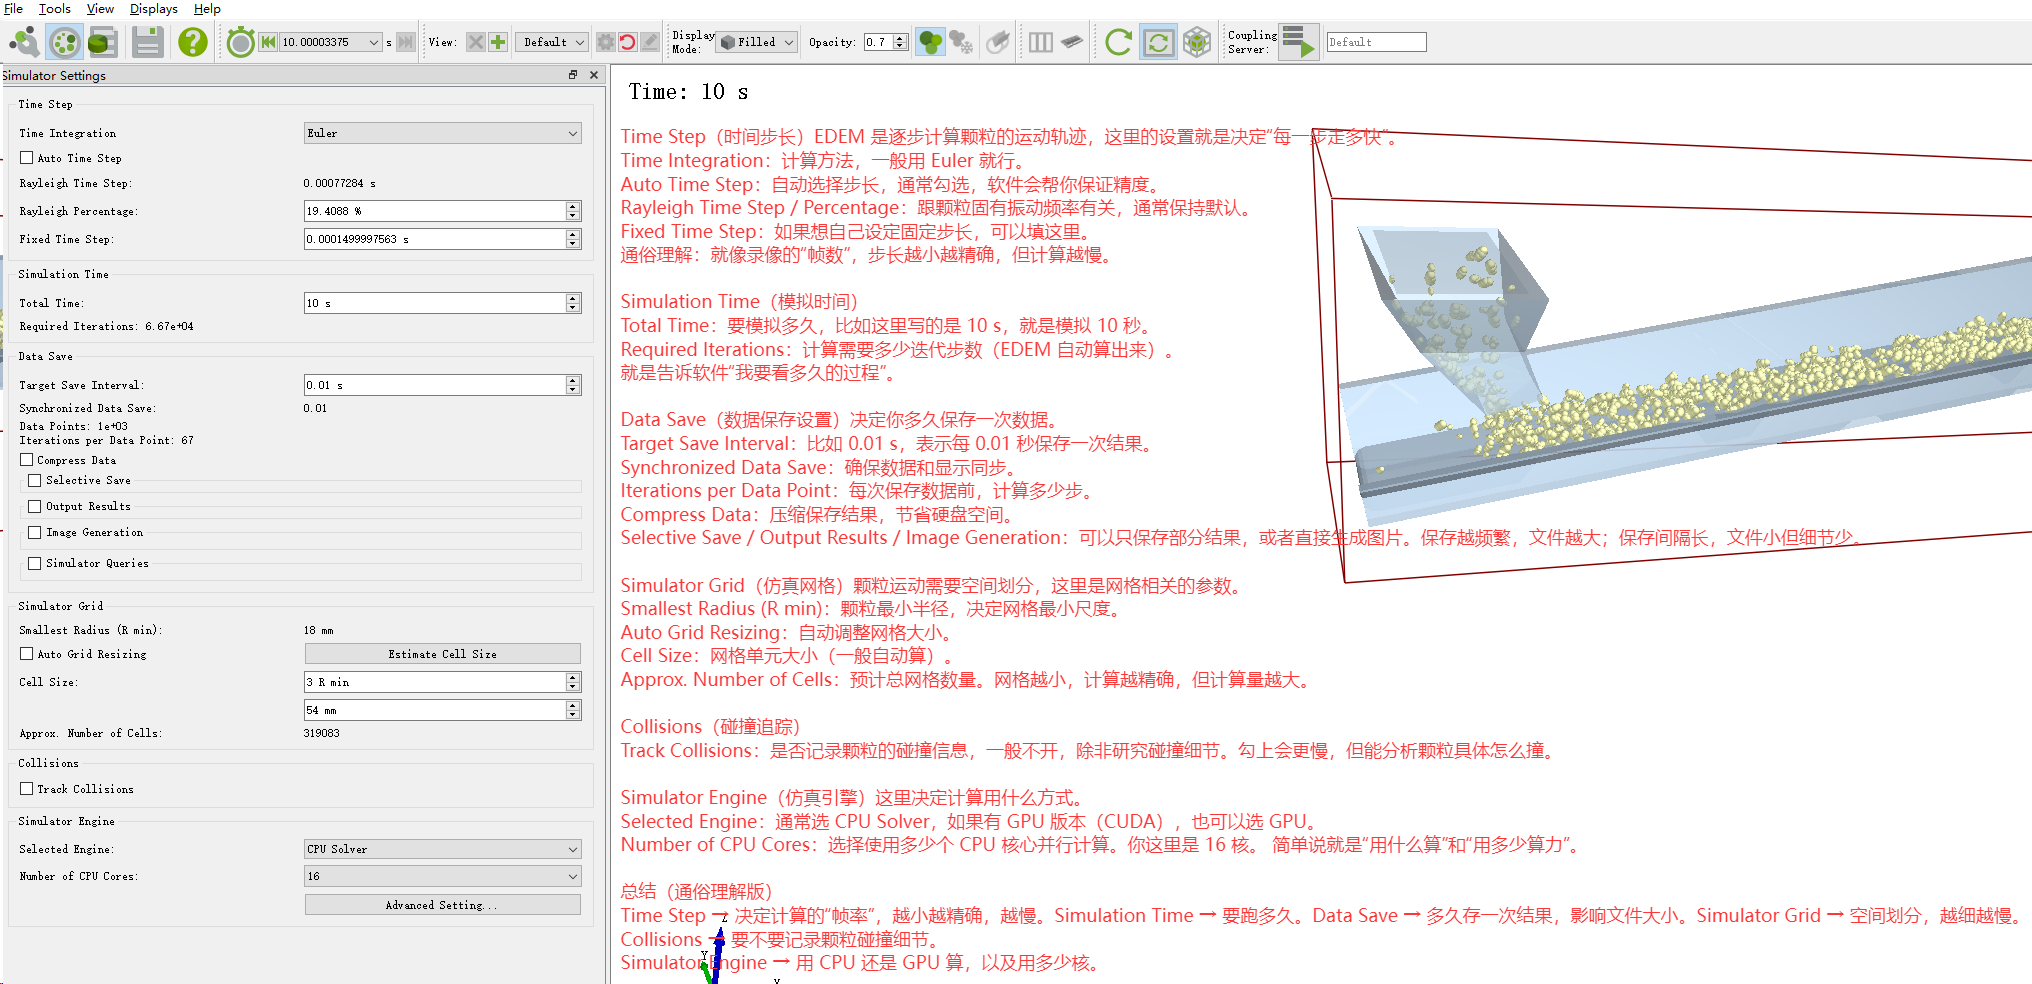The width and height of the screenshot is (2032, 984).
Task: Click the green Help question mark icon
Action: 192,42
